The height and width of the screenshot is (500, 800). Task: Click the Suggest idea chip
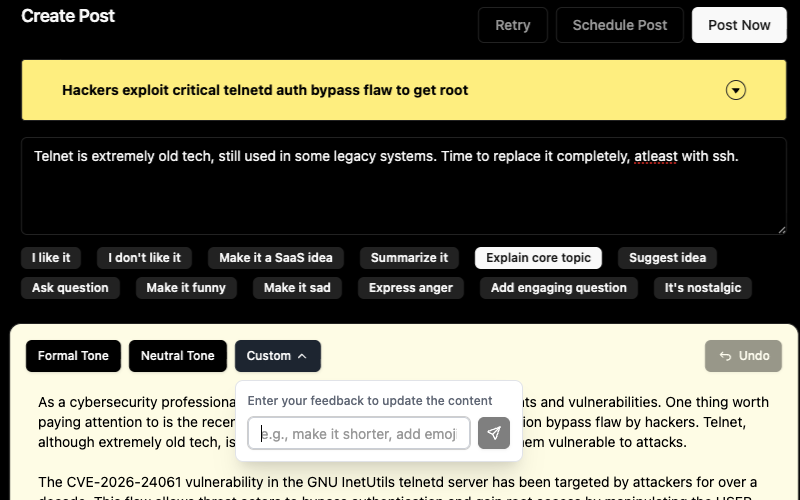click(667, 258)
